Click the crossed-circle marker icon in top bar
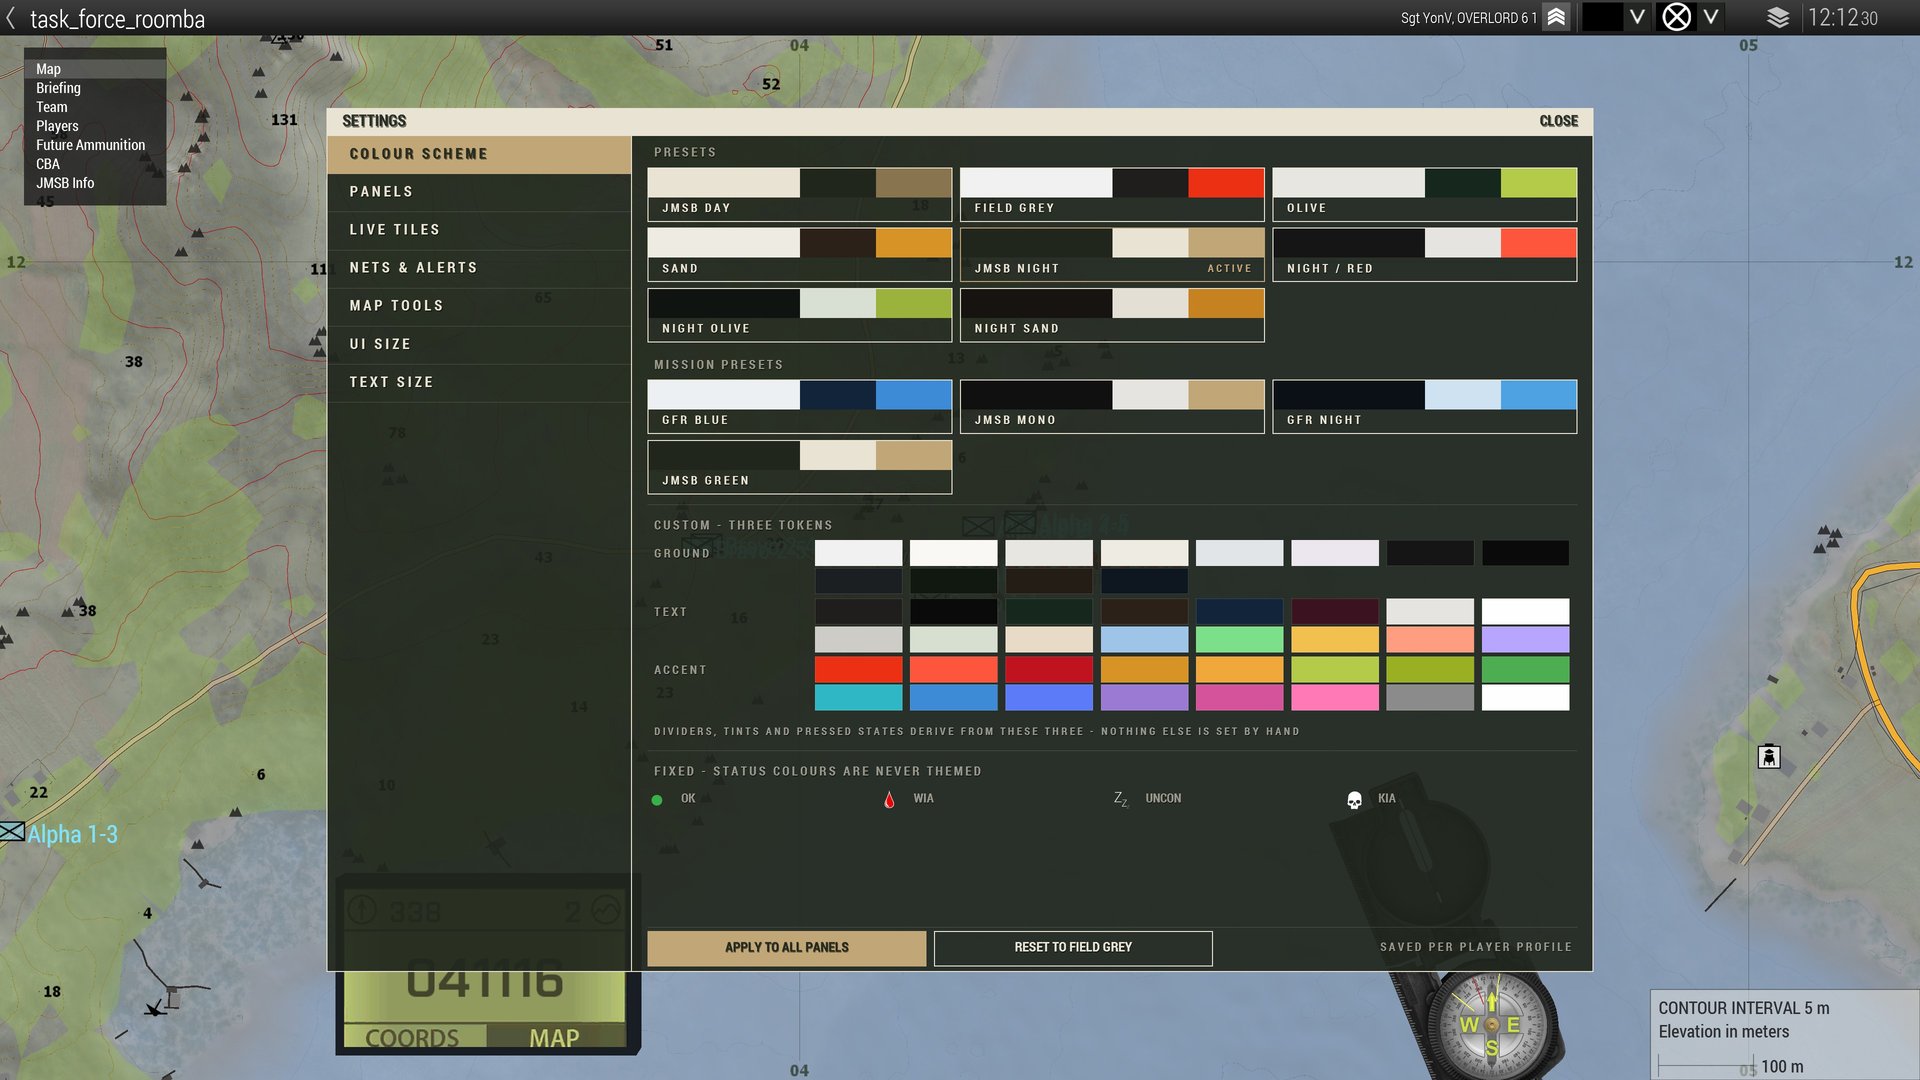 [1676, 18]
